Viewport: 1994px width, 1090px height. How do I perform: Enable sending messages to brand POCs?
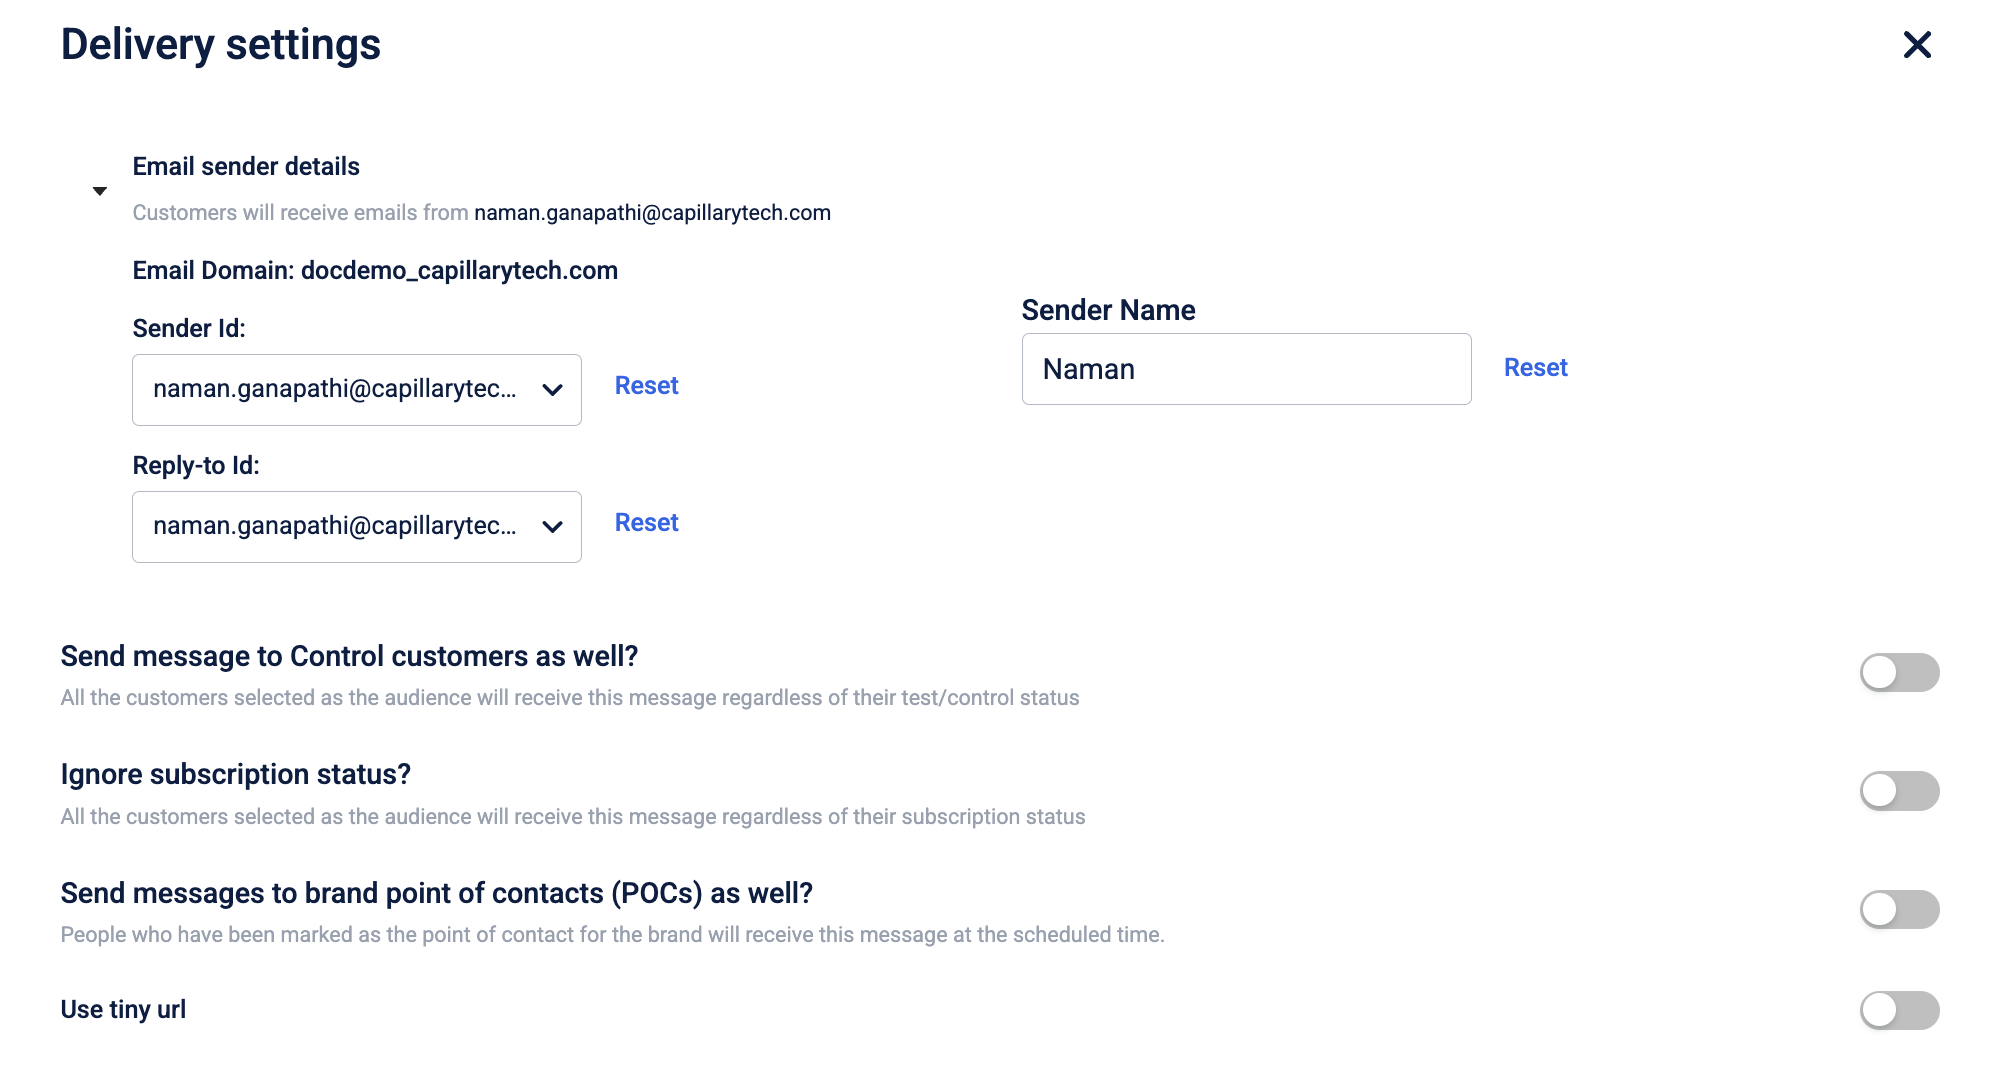[x=1899, y=909]
